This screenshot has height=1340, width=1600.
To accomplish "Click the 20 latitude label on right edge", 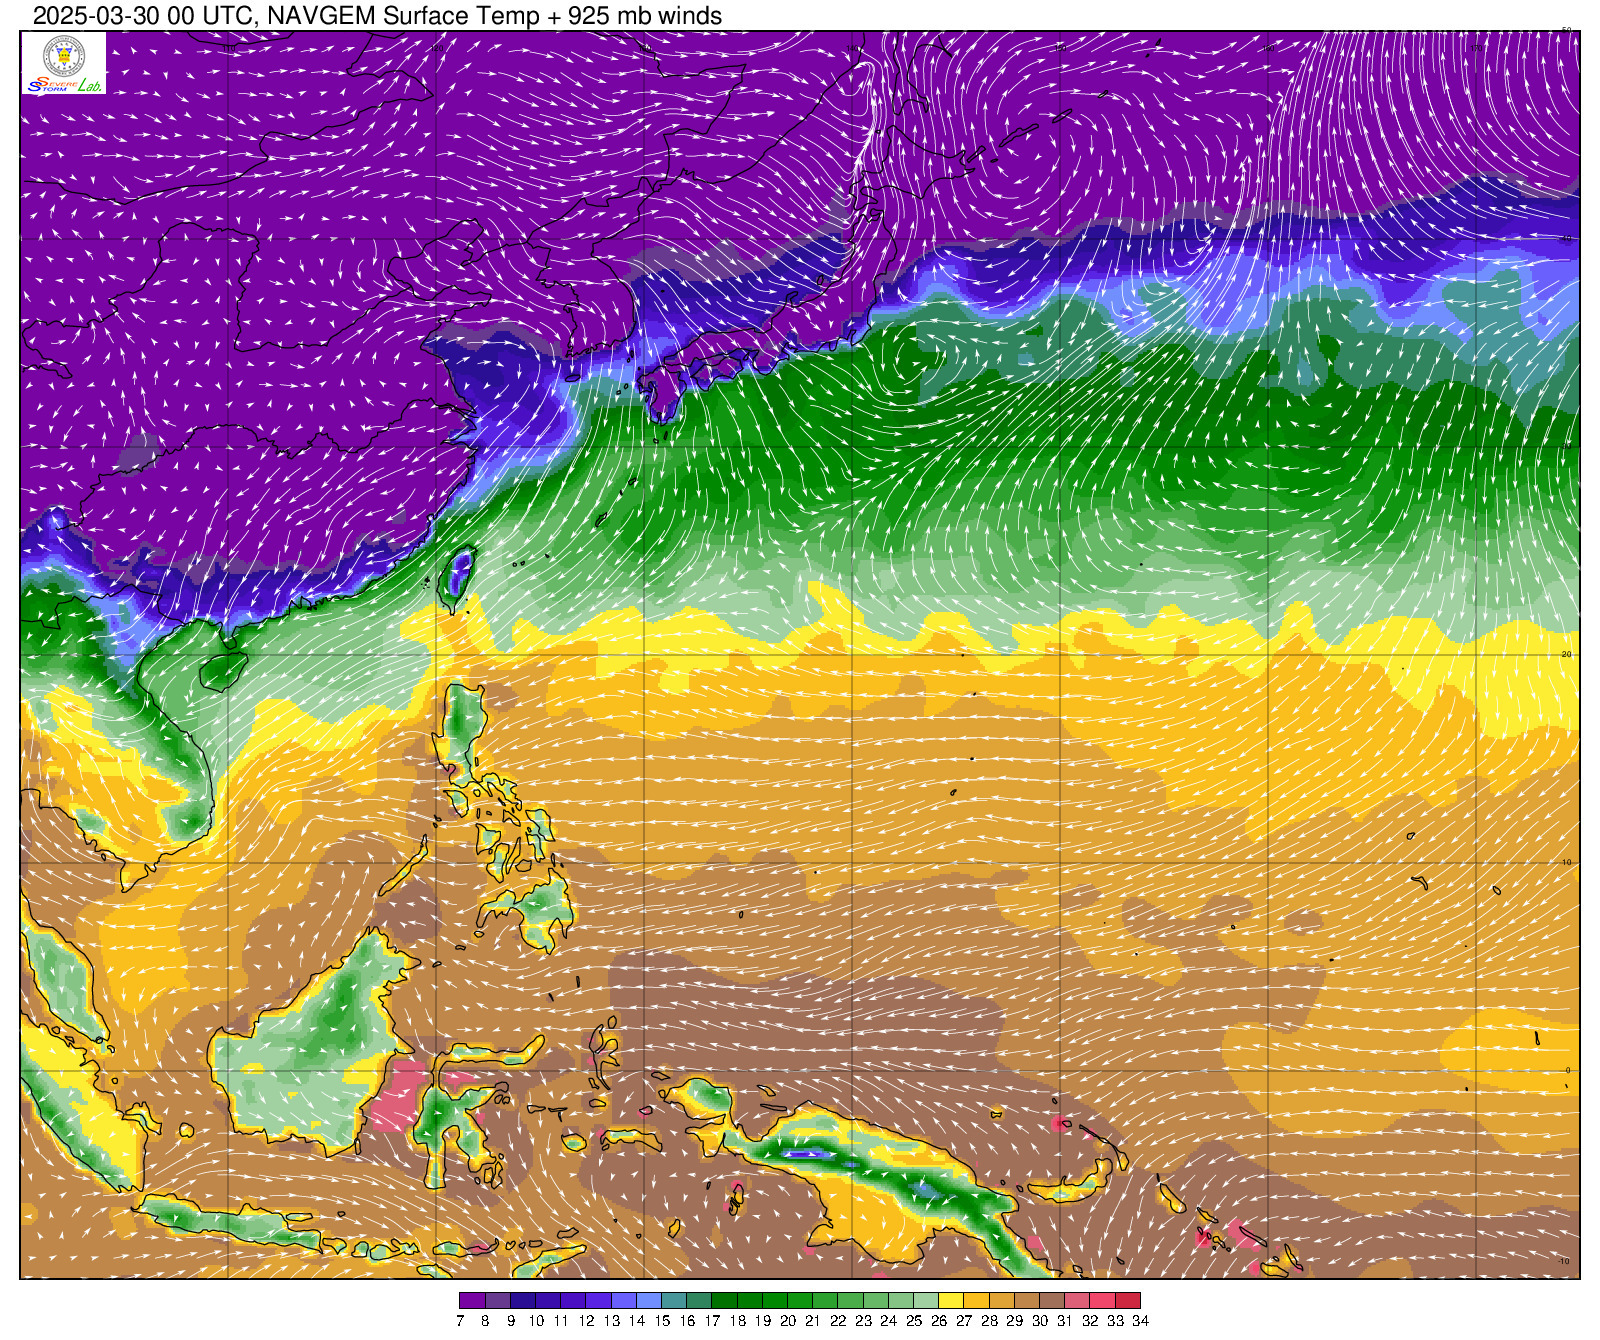I will click(x=1566, y=654).
